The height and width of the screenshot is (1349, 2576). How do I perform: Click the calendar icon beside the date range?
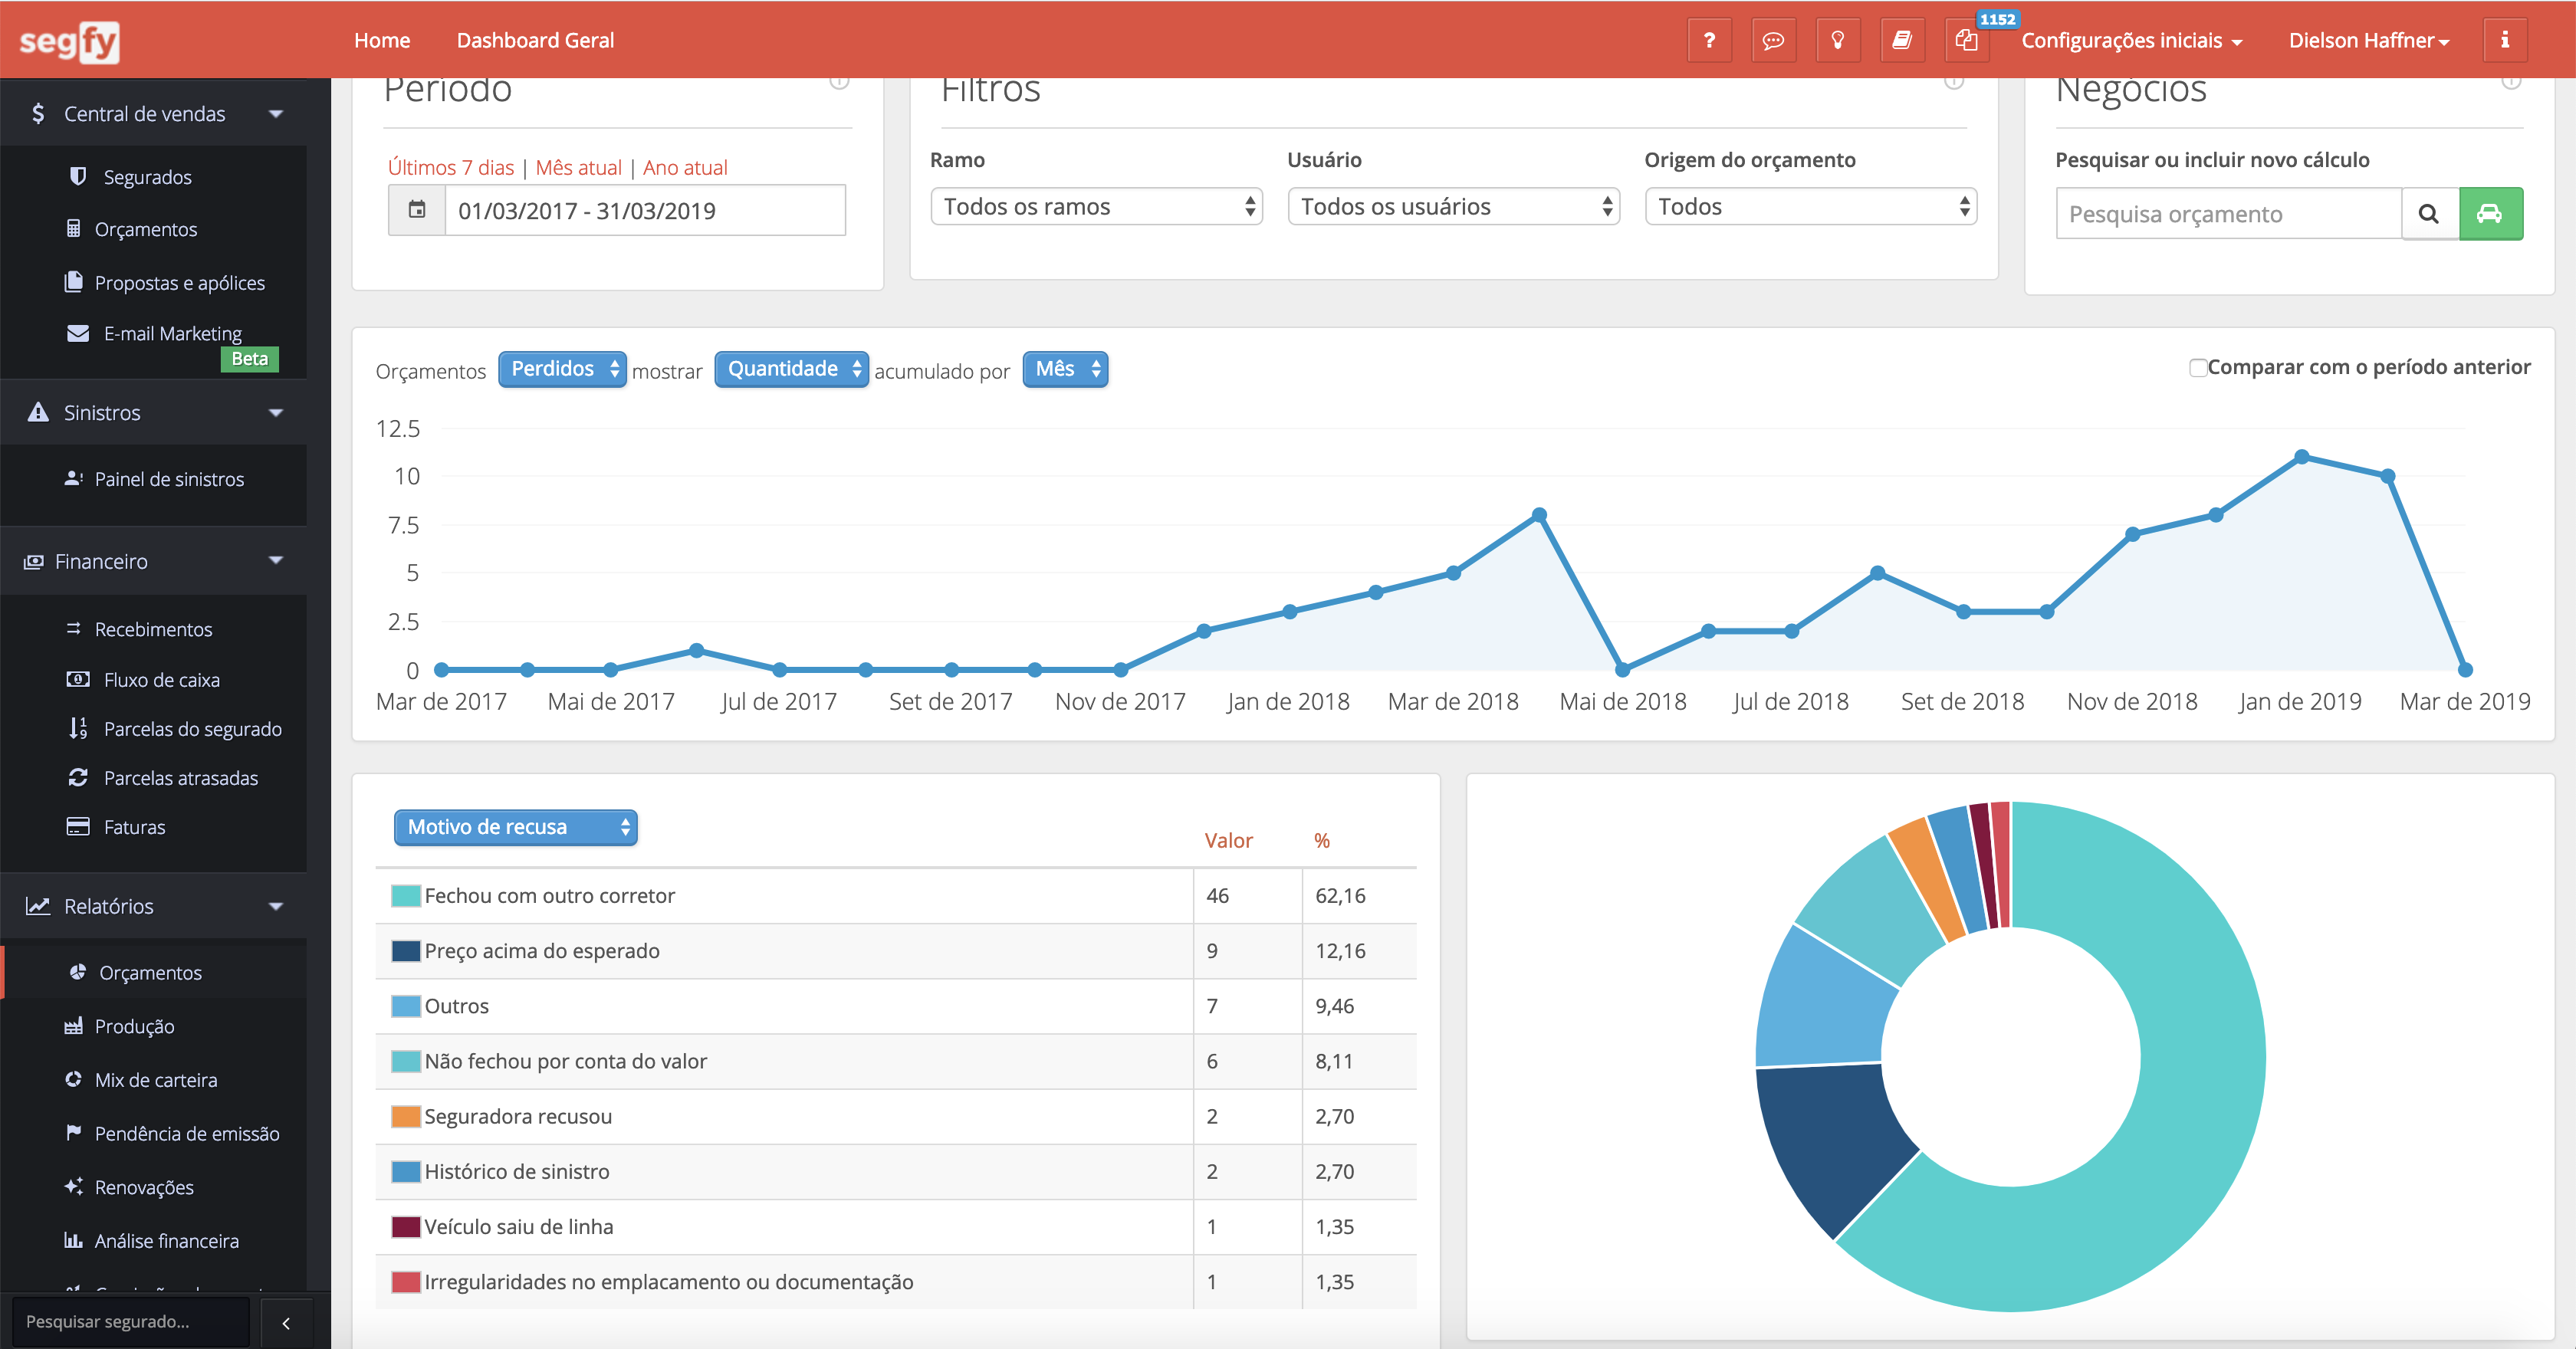coord(417,210)
